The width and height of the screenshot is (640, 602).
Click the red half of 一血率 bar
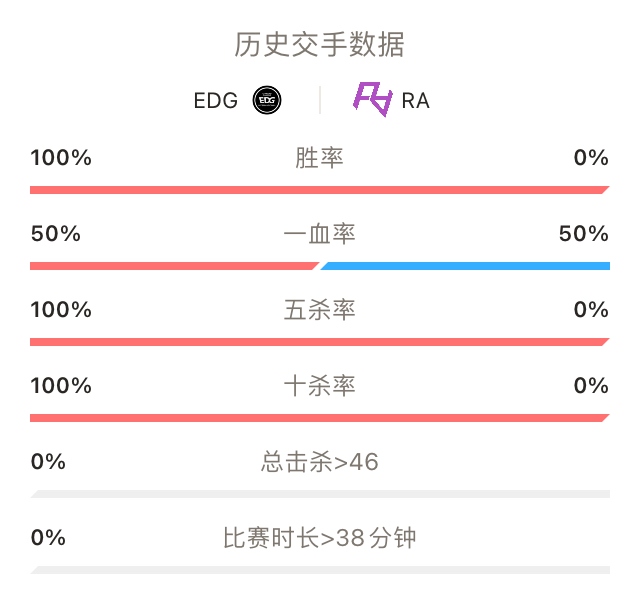click(175, 266)
